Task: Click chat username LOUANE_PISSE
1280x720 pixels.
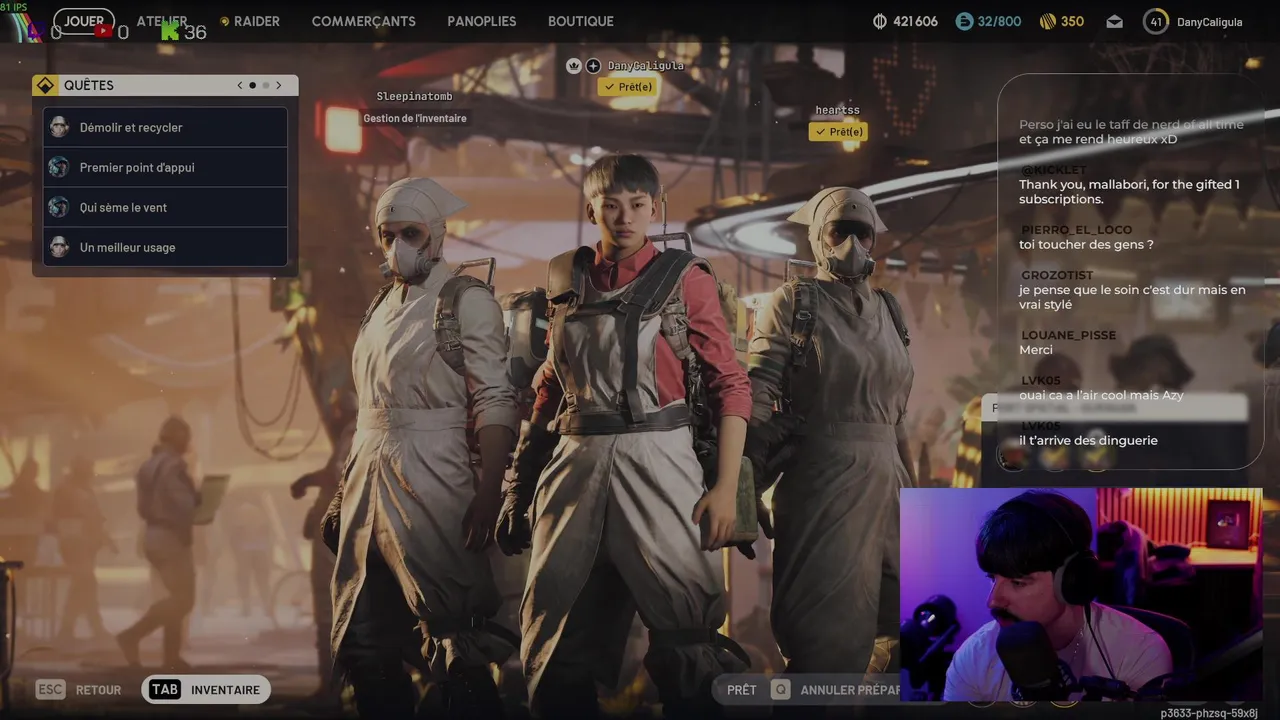Action: coord(1068,335)
